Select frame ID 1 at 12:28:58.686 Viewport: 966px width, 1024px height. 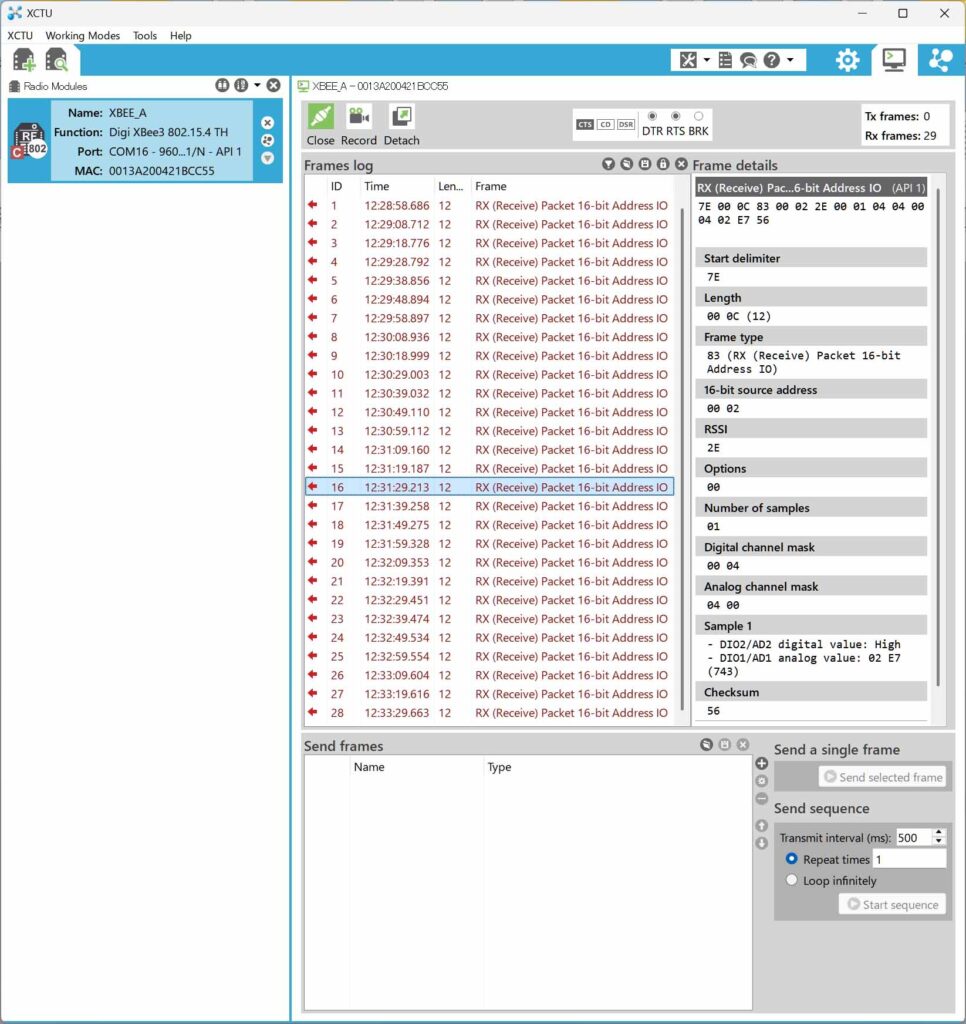[x=490, y=206]
